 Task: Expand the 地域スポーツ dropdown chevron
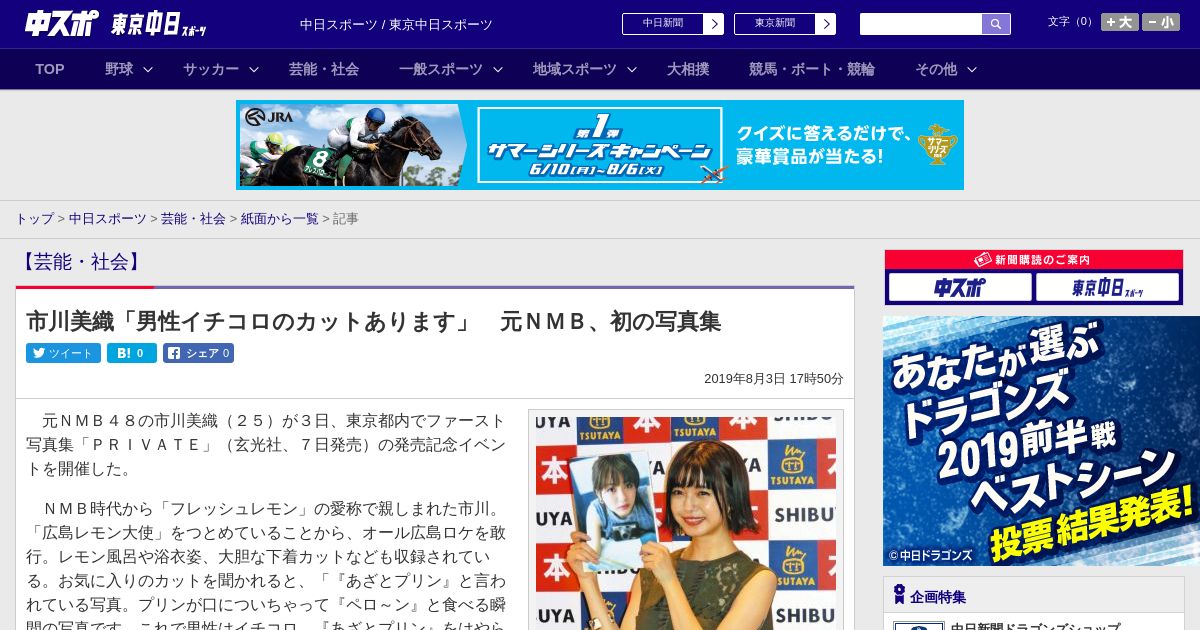(632, 70)
